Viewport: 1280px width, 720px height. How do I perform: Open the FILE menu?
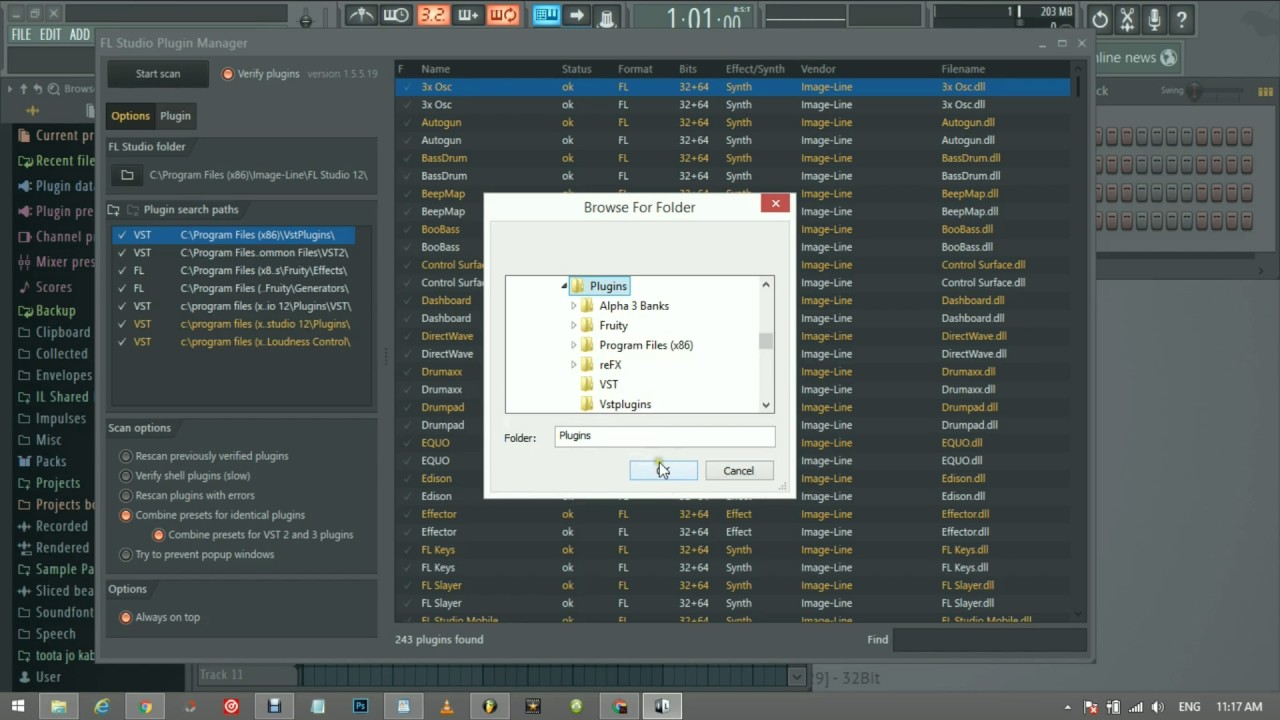click(x=21, y=34)
